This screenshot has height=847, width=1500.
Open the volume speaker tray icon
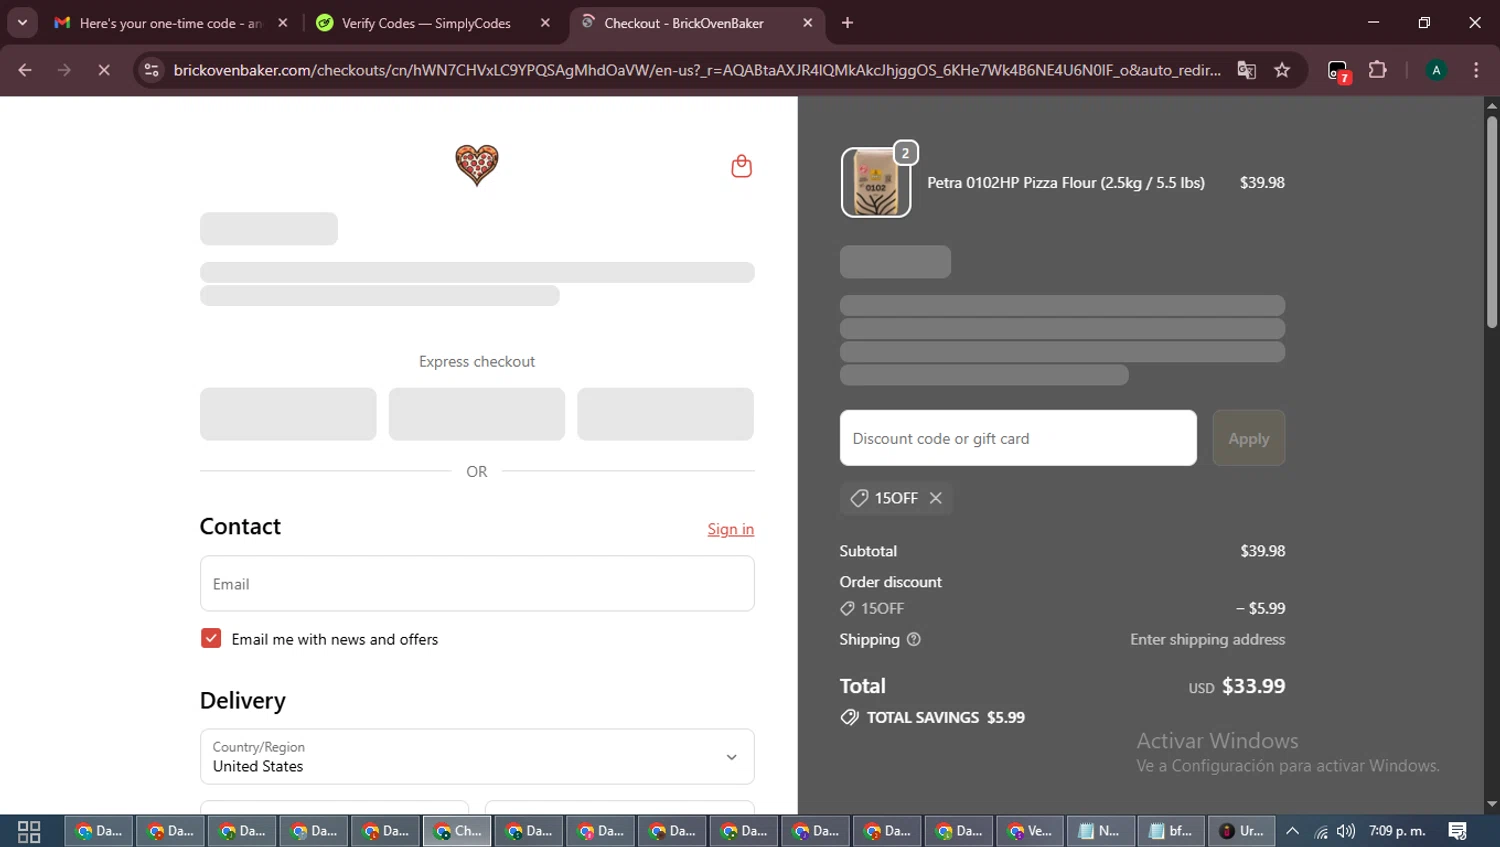click(x=1346, y=831)
